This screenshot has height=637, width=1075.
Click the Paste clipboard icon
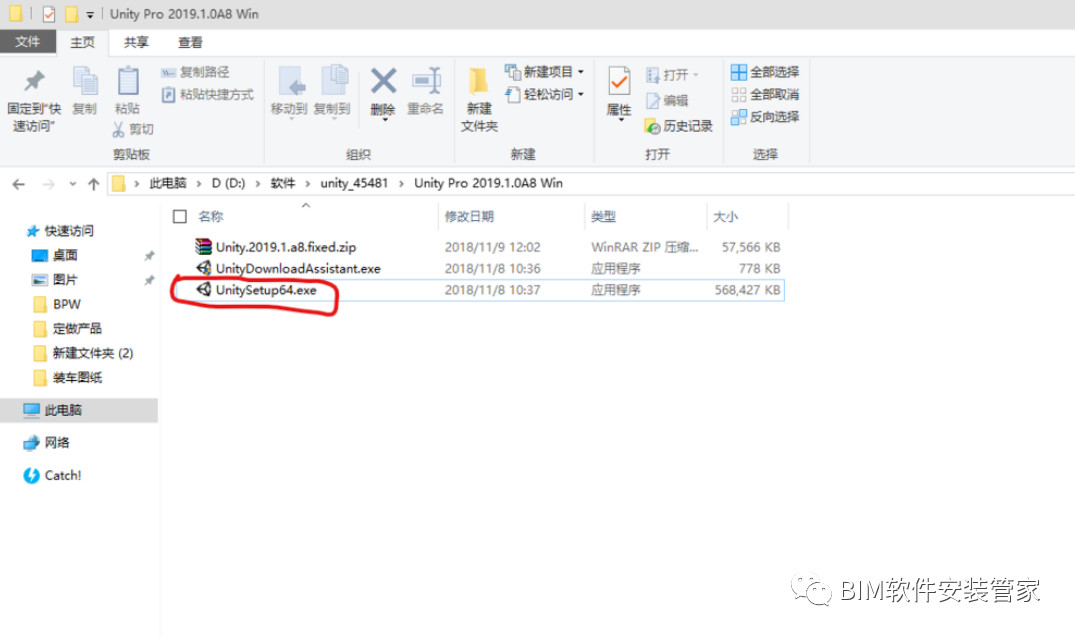click(x=128, y=82)
